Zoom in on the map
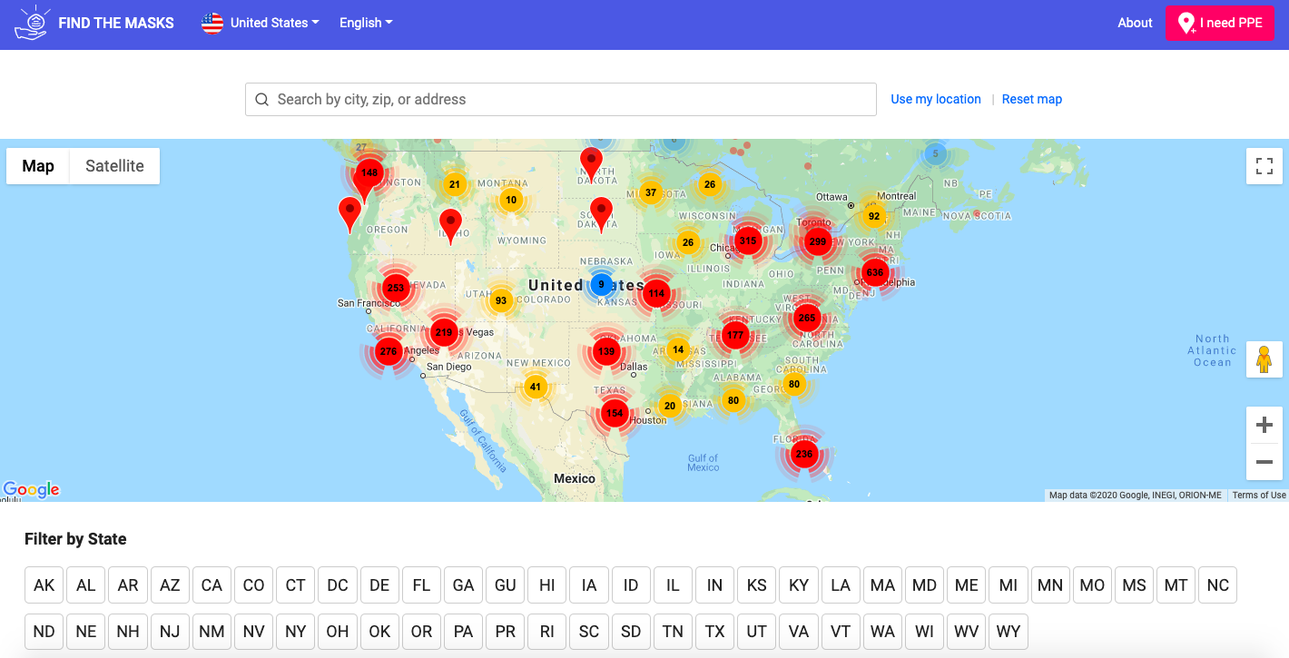Viewport: 1289px width, 658px height. 1264,425
